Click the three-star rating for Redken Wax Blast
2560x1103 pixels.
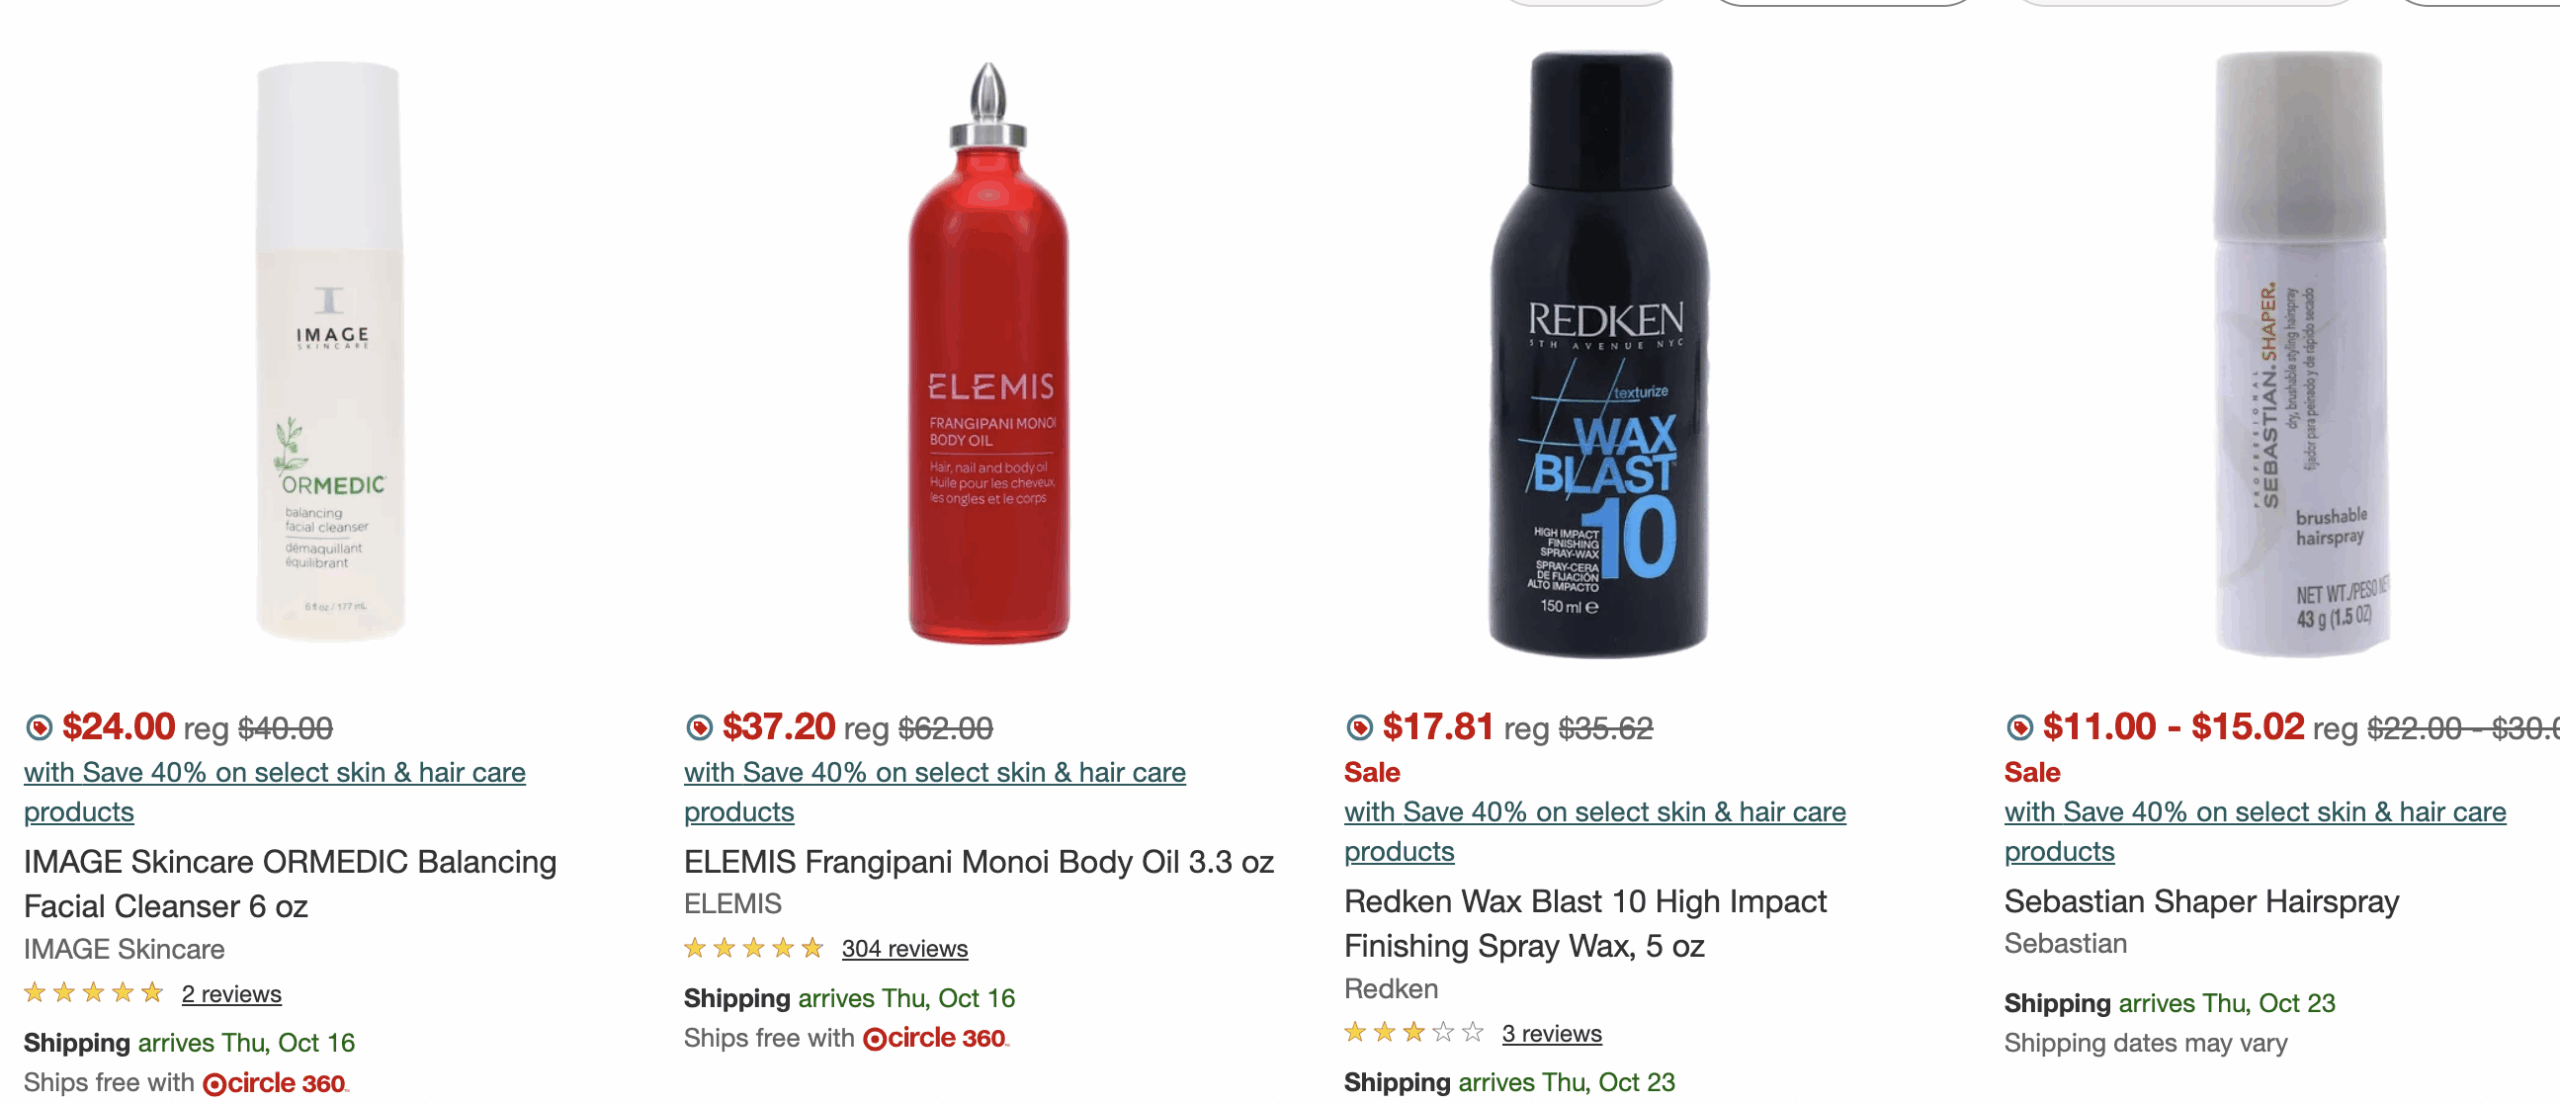tap(1413, 1033)
